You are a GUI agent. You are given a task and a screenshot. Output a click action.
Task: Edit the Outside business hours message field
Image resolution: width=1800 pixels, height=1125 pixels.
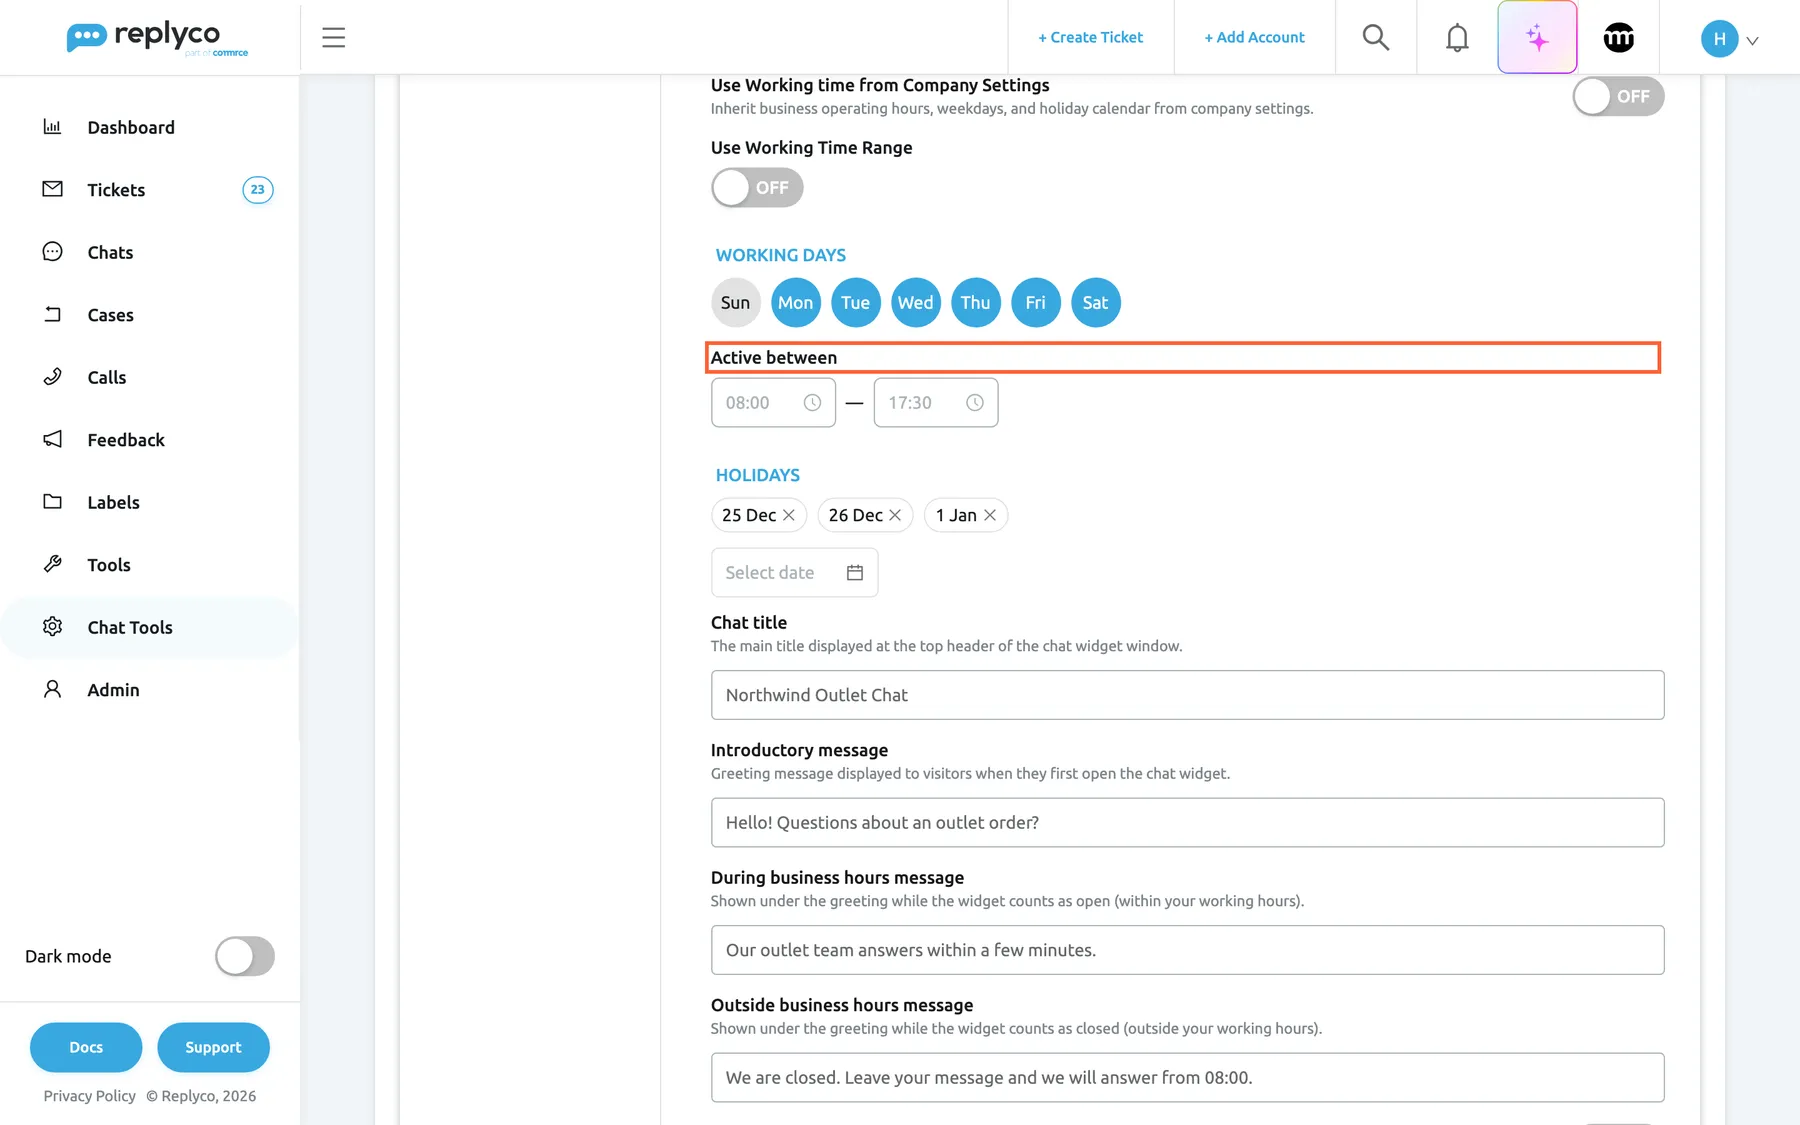click(1187, 1077)
